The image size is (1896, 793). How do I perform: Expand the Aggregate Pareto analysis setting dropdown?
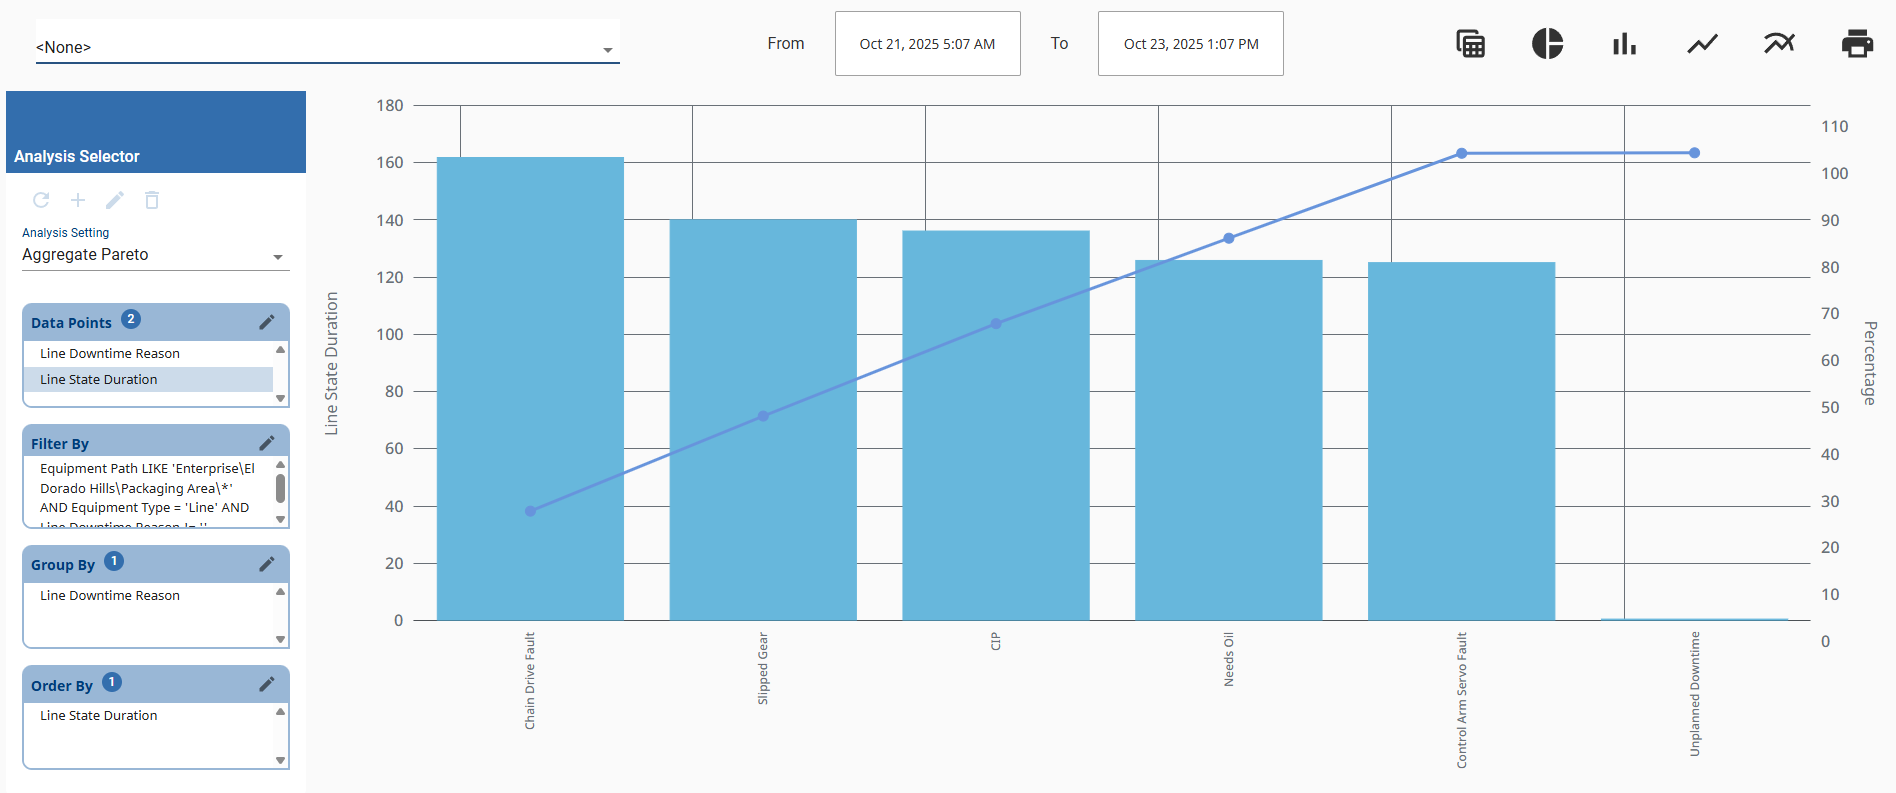155,255
